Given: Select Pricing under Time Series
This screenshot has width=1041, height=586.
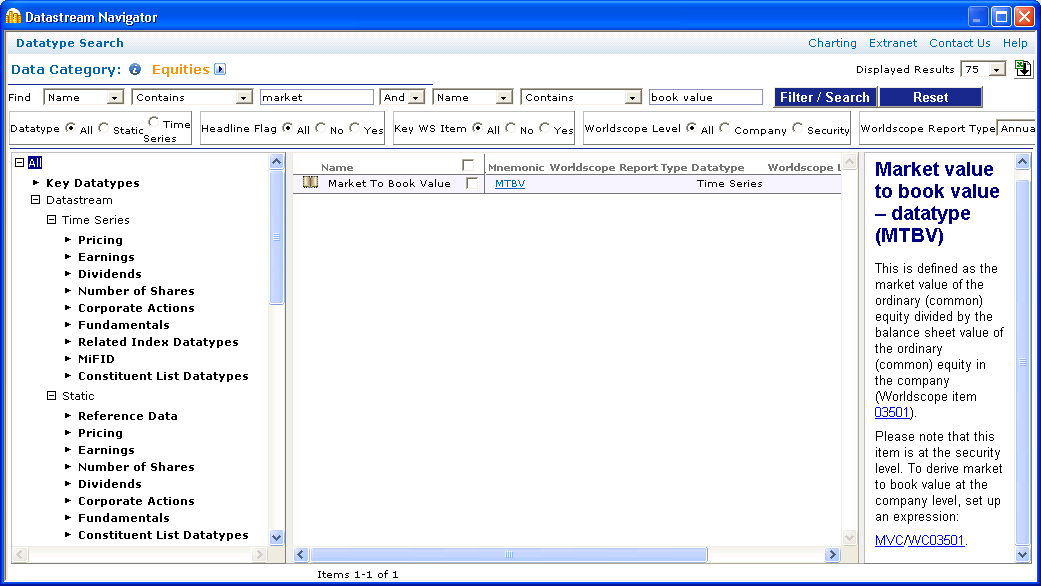Looking at the screenshot, I should pos(100,240).
